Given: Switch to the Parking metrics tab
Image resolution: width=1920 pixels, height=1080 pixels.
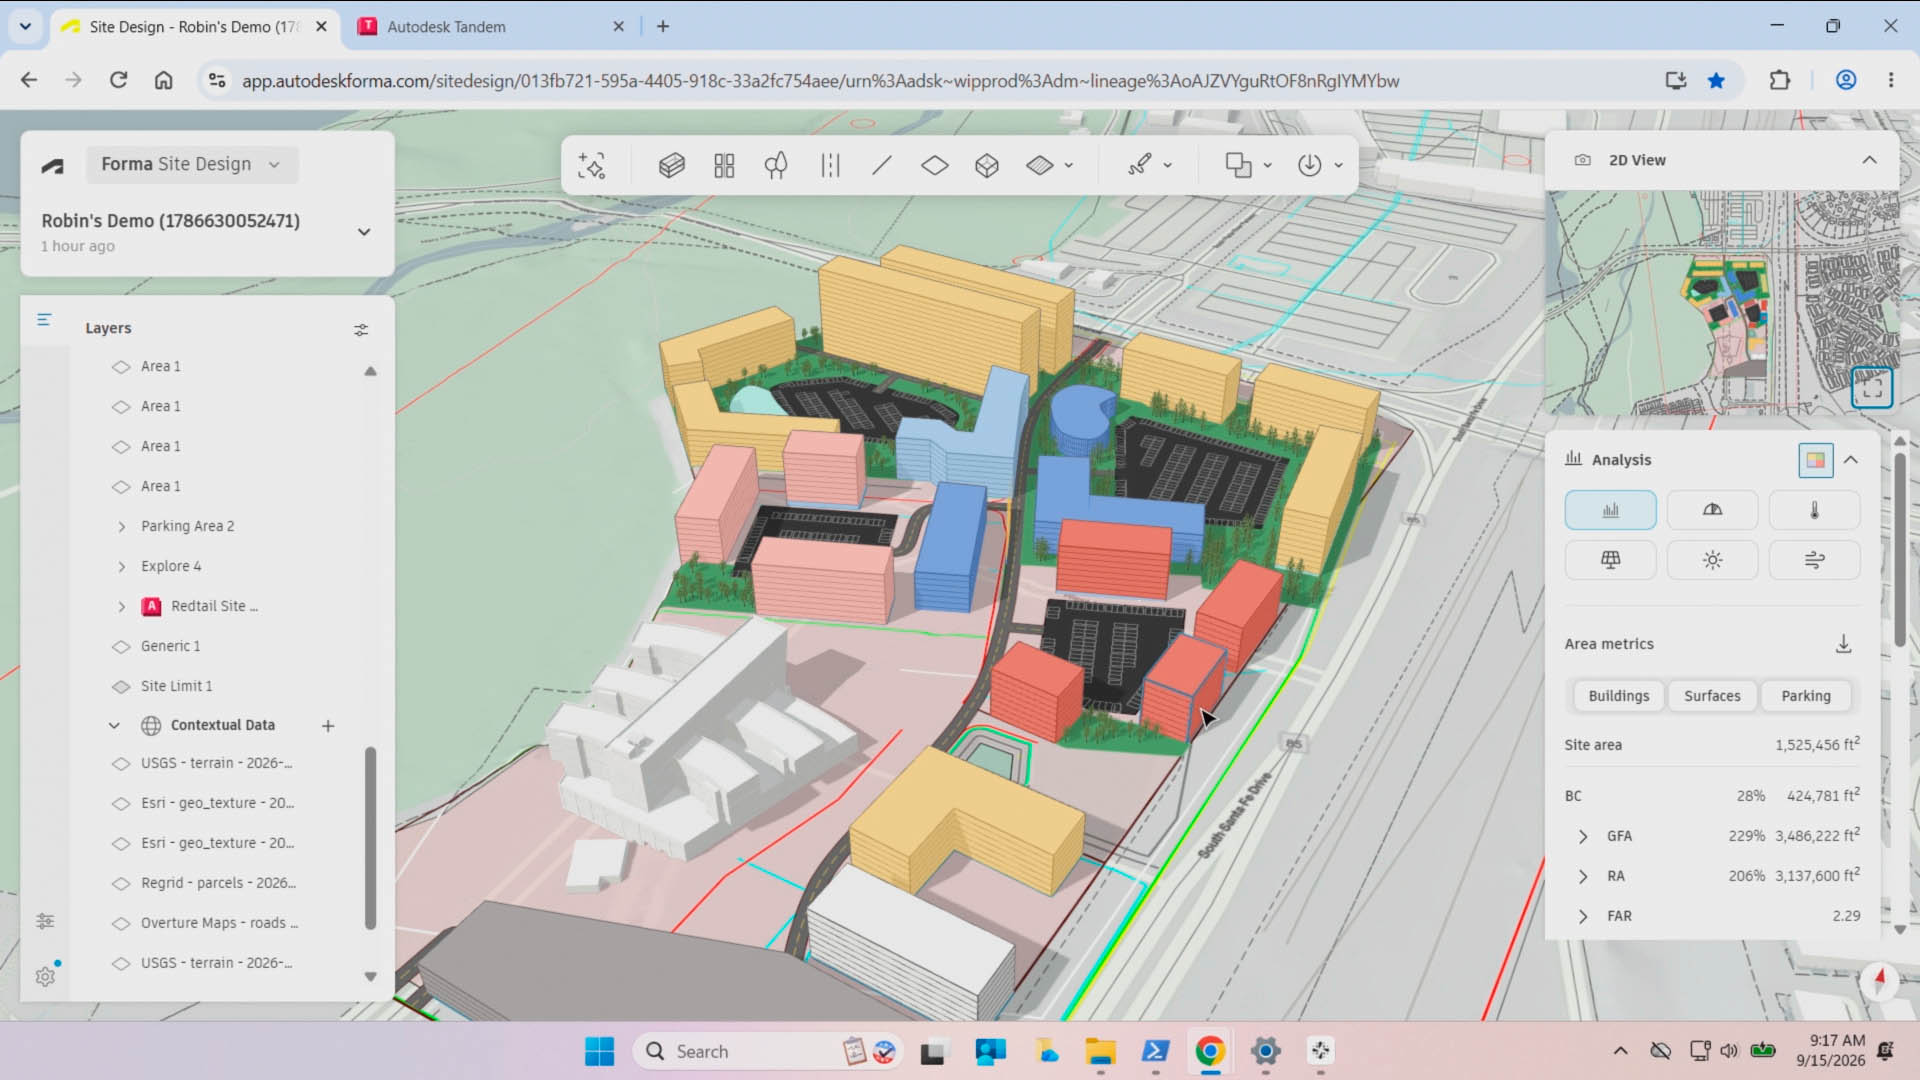Looking at the screenshot, I should [x=1805, y=696].
